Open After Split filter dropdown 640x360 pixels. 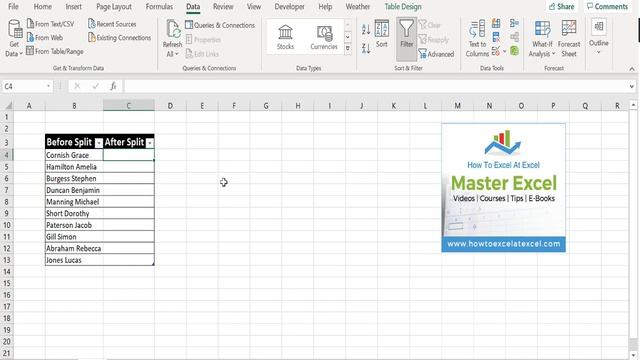150,143
